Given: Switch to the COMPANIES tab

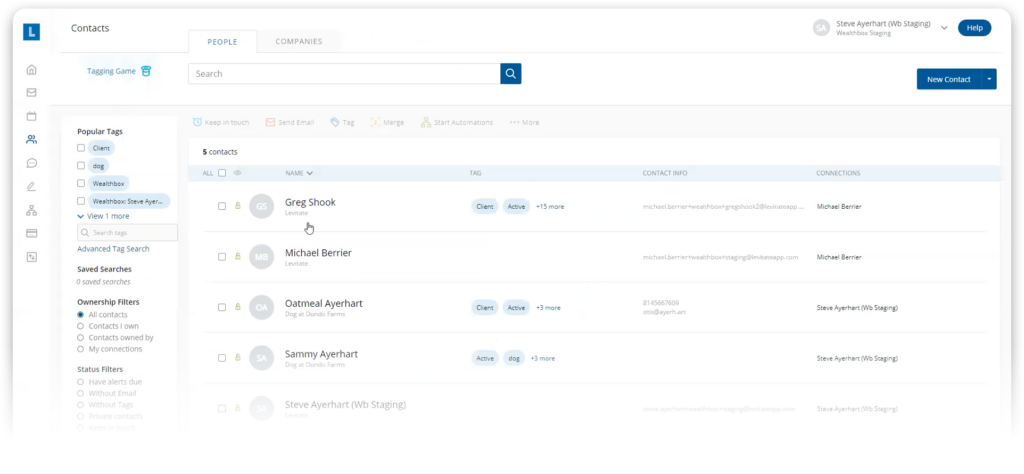Looking at the screenshot, I should 298,41.
